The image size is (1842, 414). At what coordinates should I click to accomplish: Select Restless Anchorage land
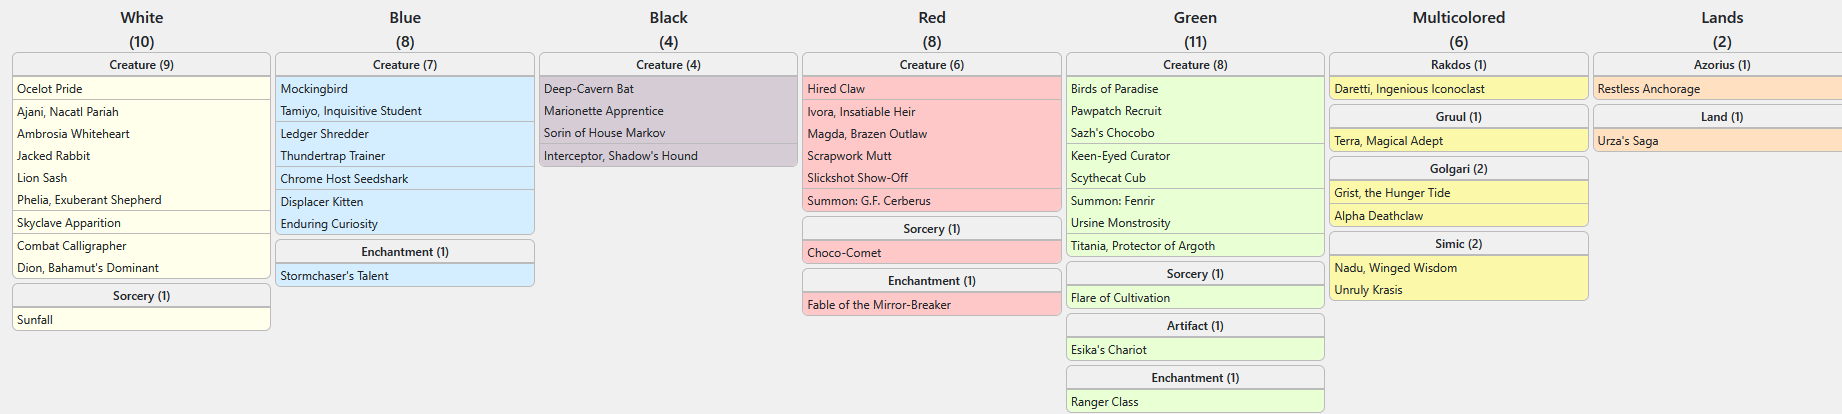[1648, 89]
